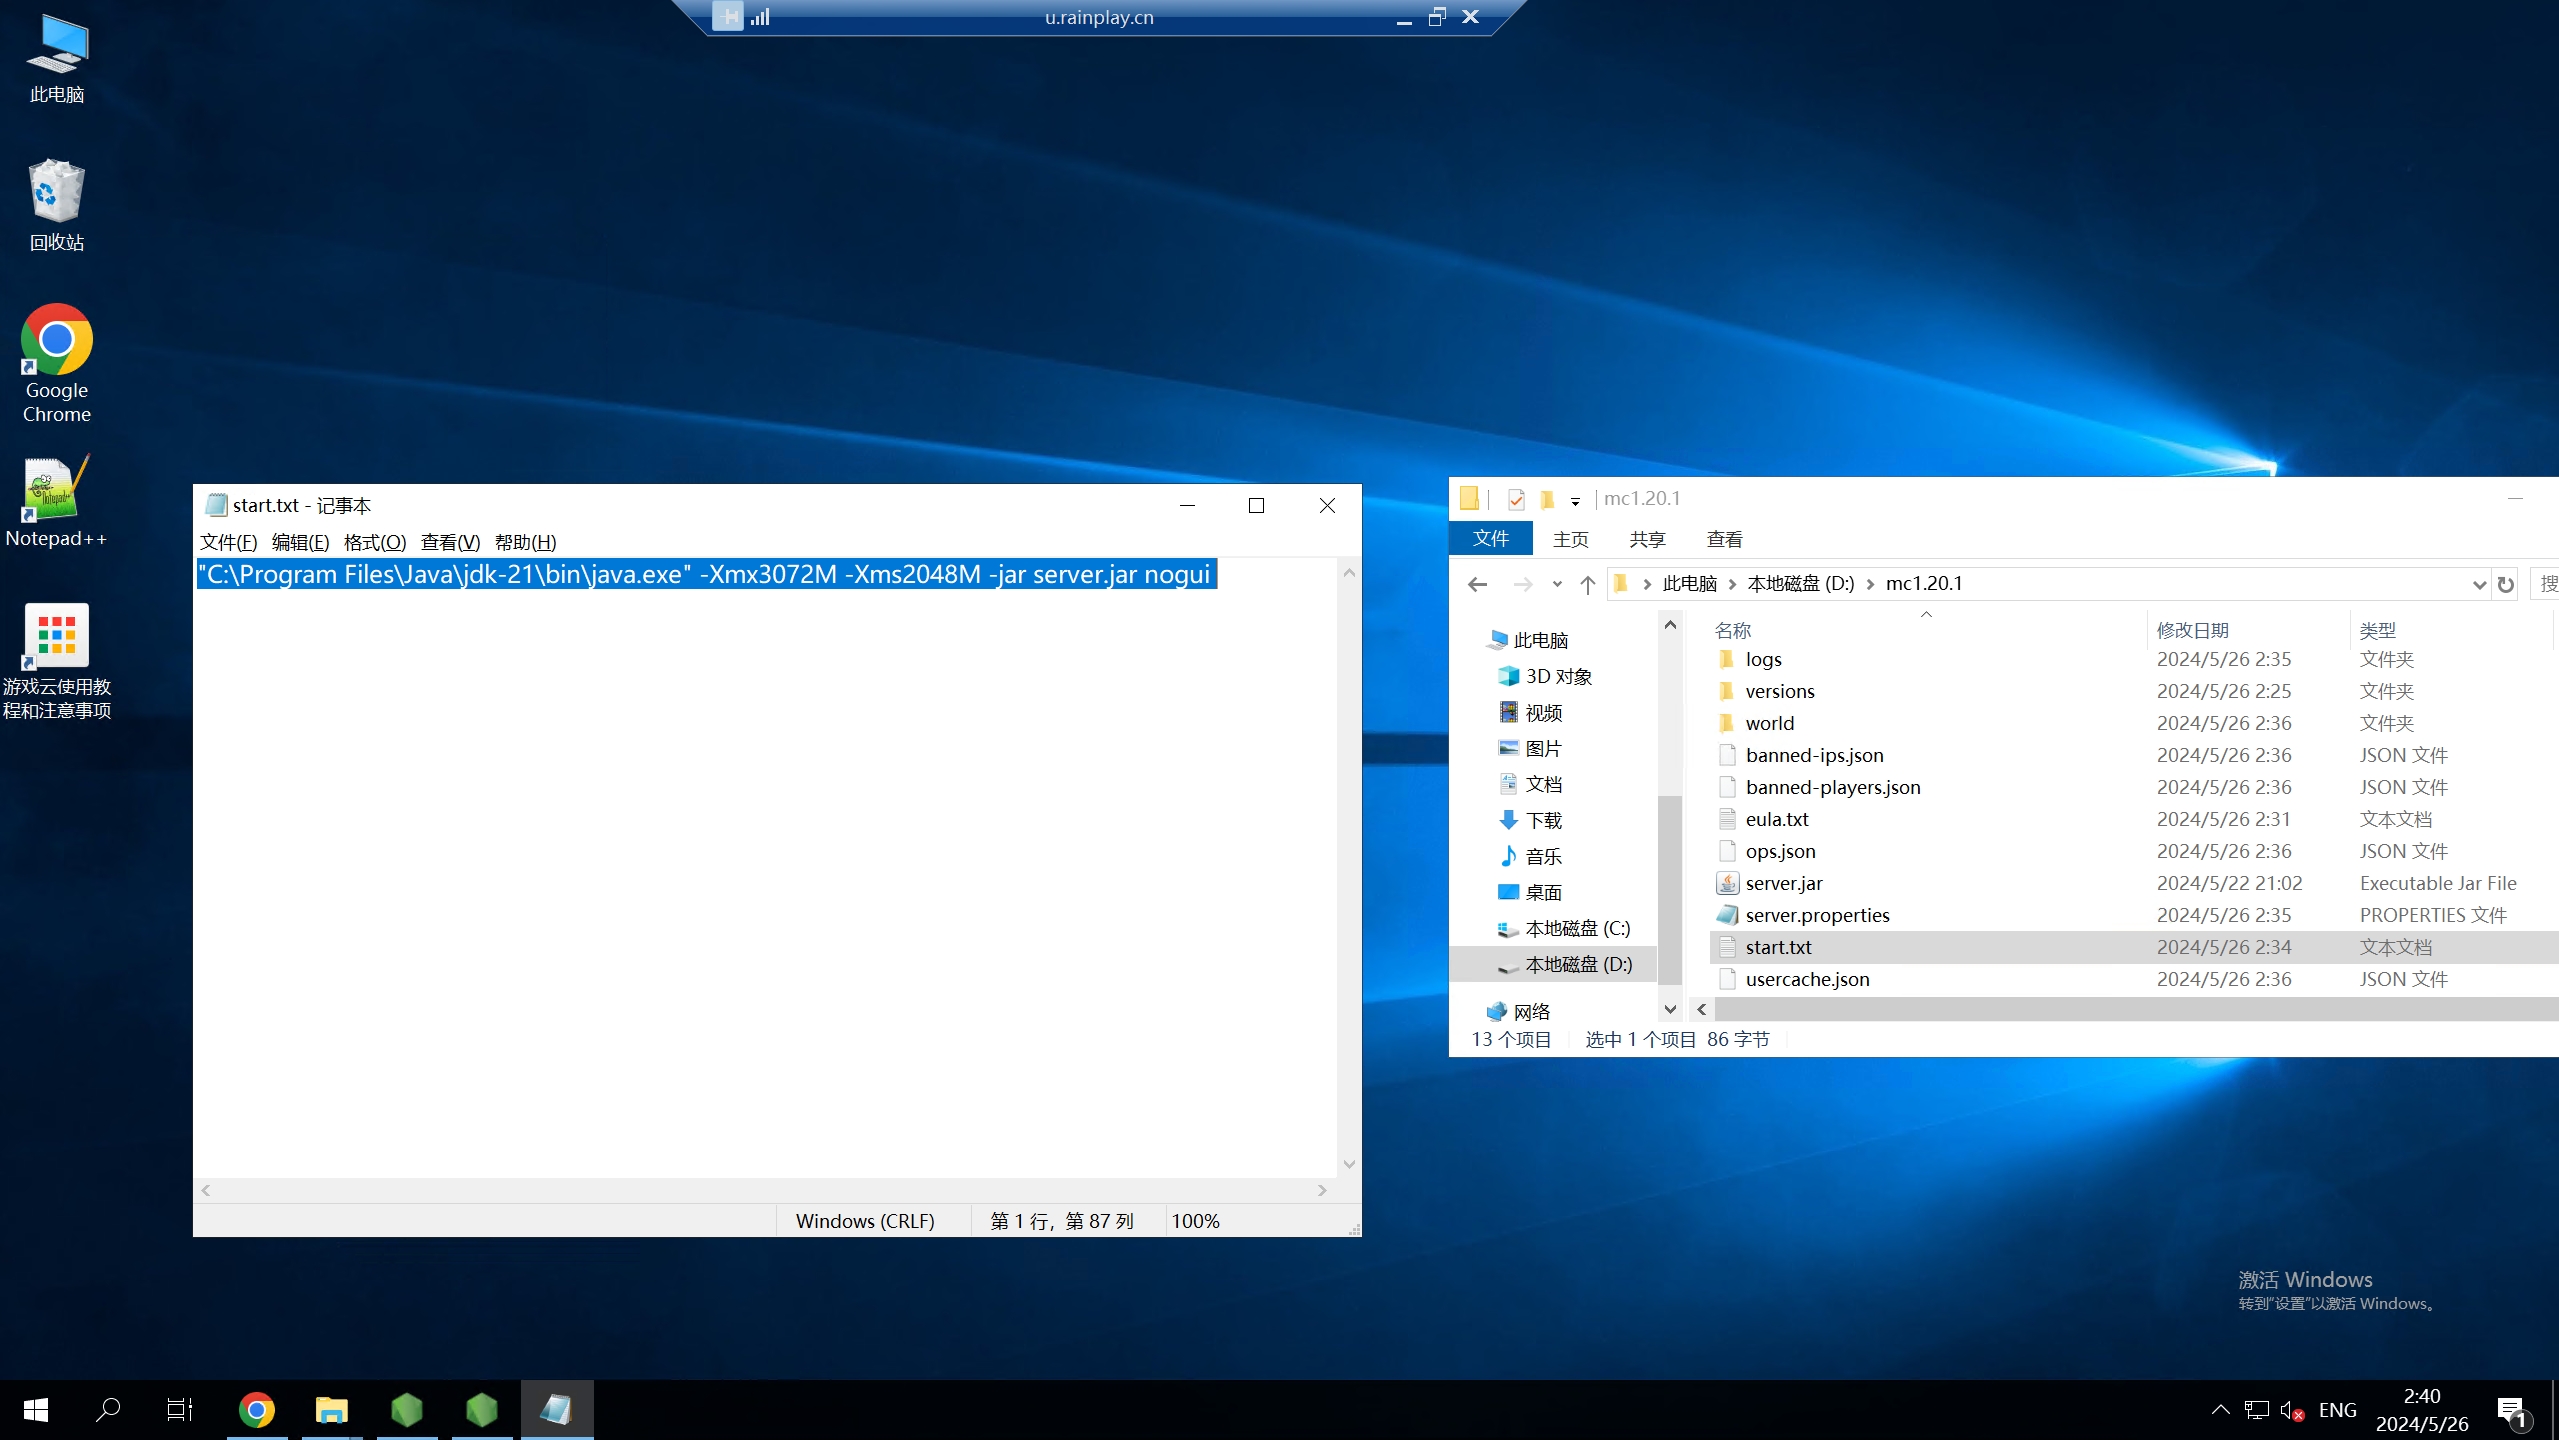Image resolution: width=2559 pixels, height=1440 pixels.
Task: Select the world folder in file list
Action: 1769,723
